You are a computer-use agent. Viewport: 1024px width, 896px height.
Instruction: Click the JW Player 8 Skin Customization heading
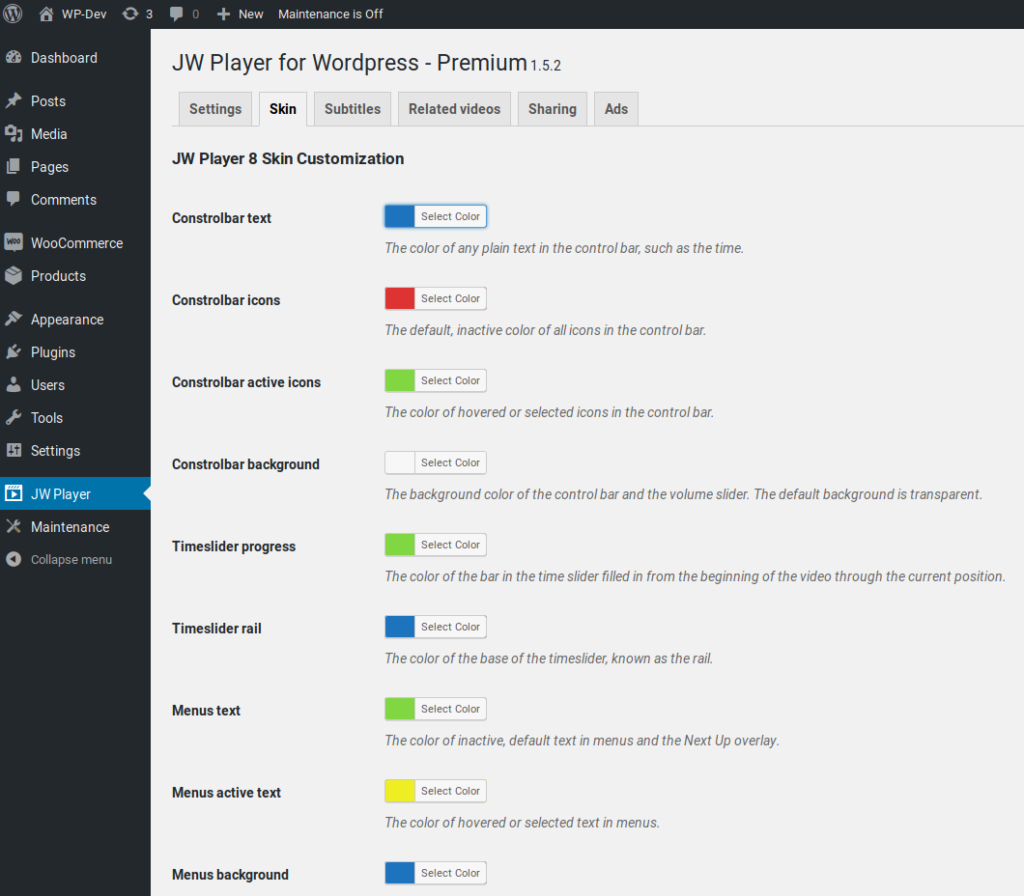(x=288, y=159)
